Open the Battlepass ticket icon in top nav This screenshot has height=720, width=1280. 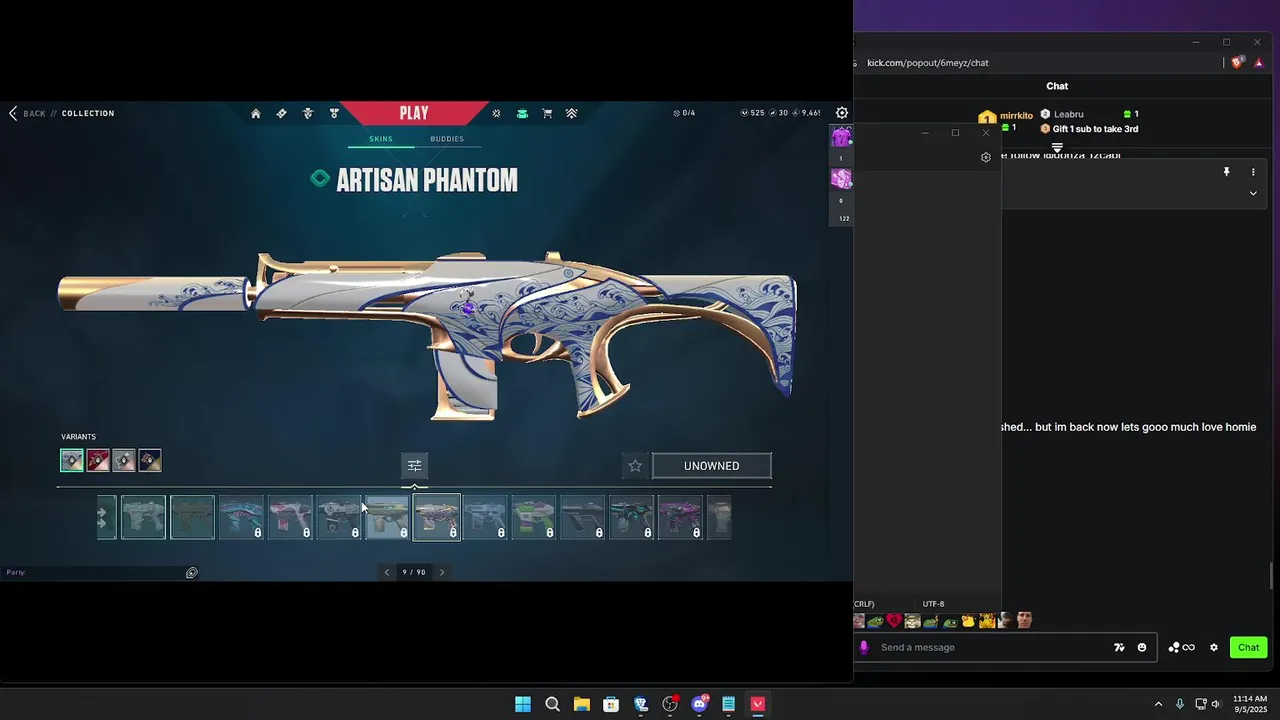(x=282, y=113)
